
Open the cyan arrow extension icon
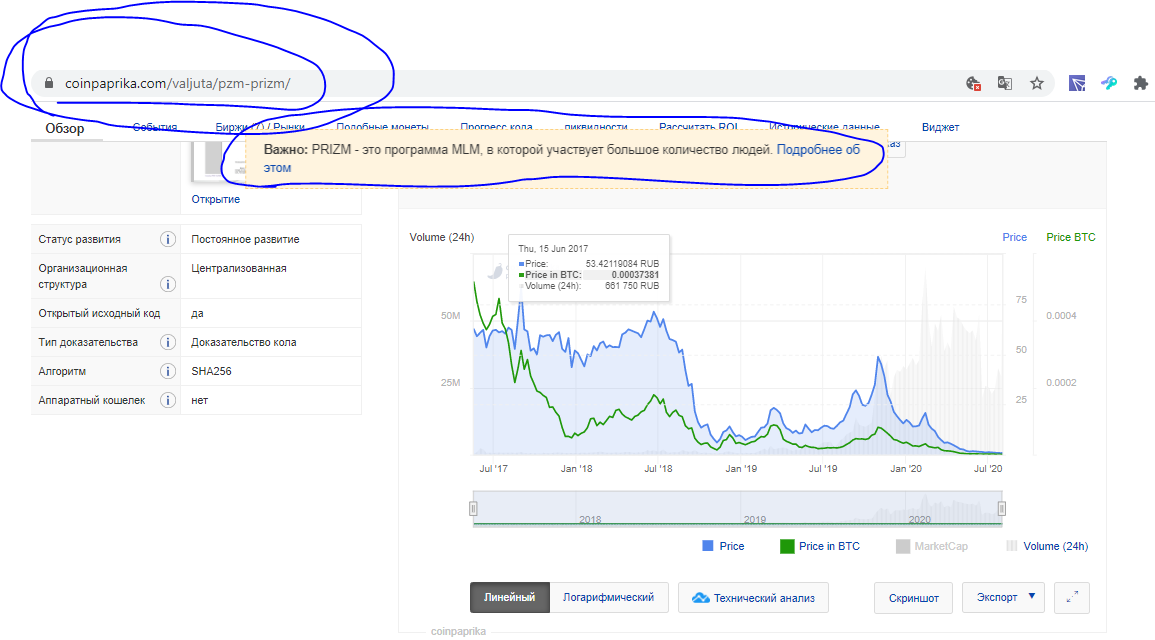[x=1109, y=83]
